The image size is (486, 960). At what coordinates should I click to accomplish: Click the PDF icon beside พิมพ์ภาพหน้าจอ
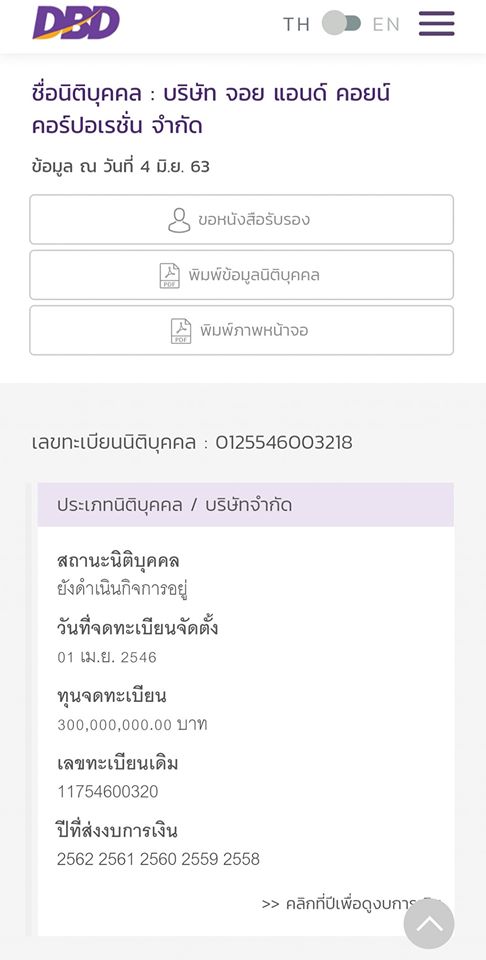[181, 331]
